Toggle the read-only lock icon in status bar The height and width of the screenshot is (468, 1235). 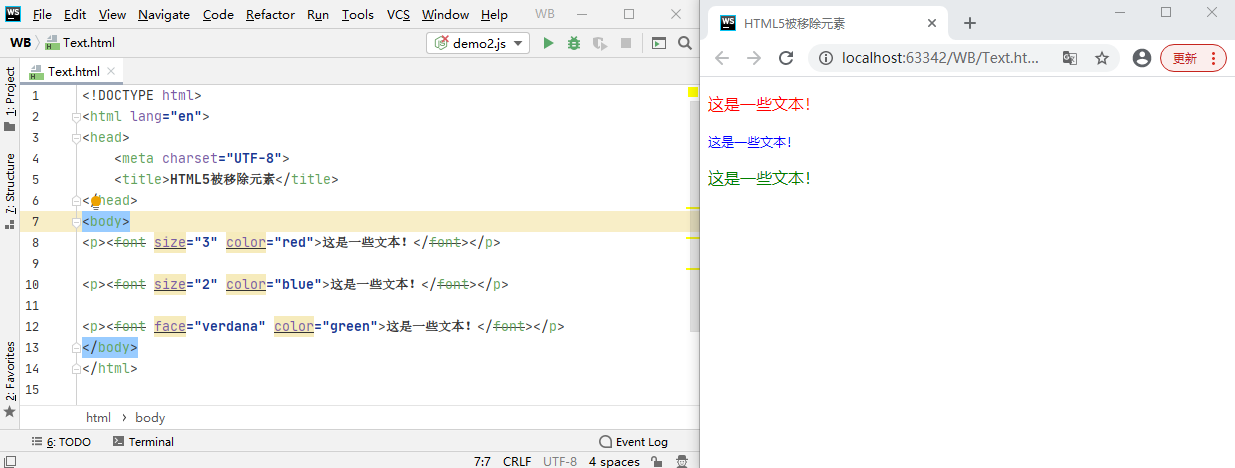655,461
